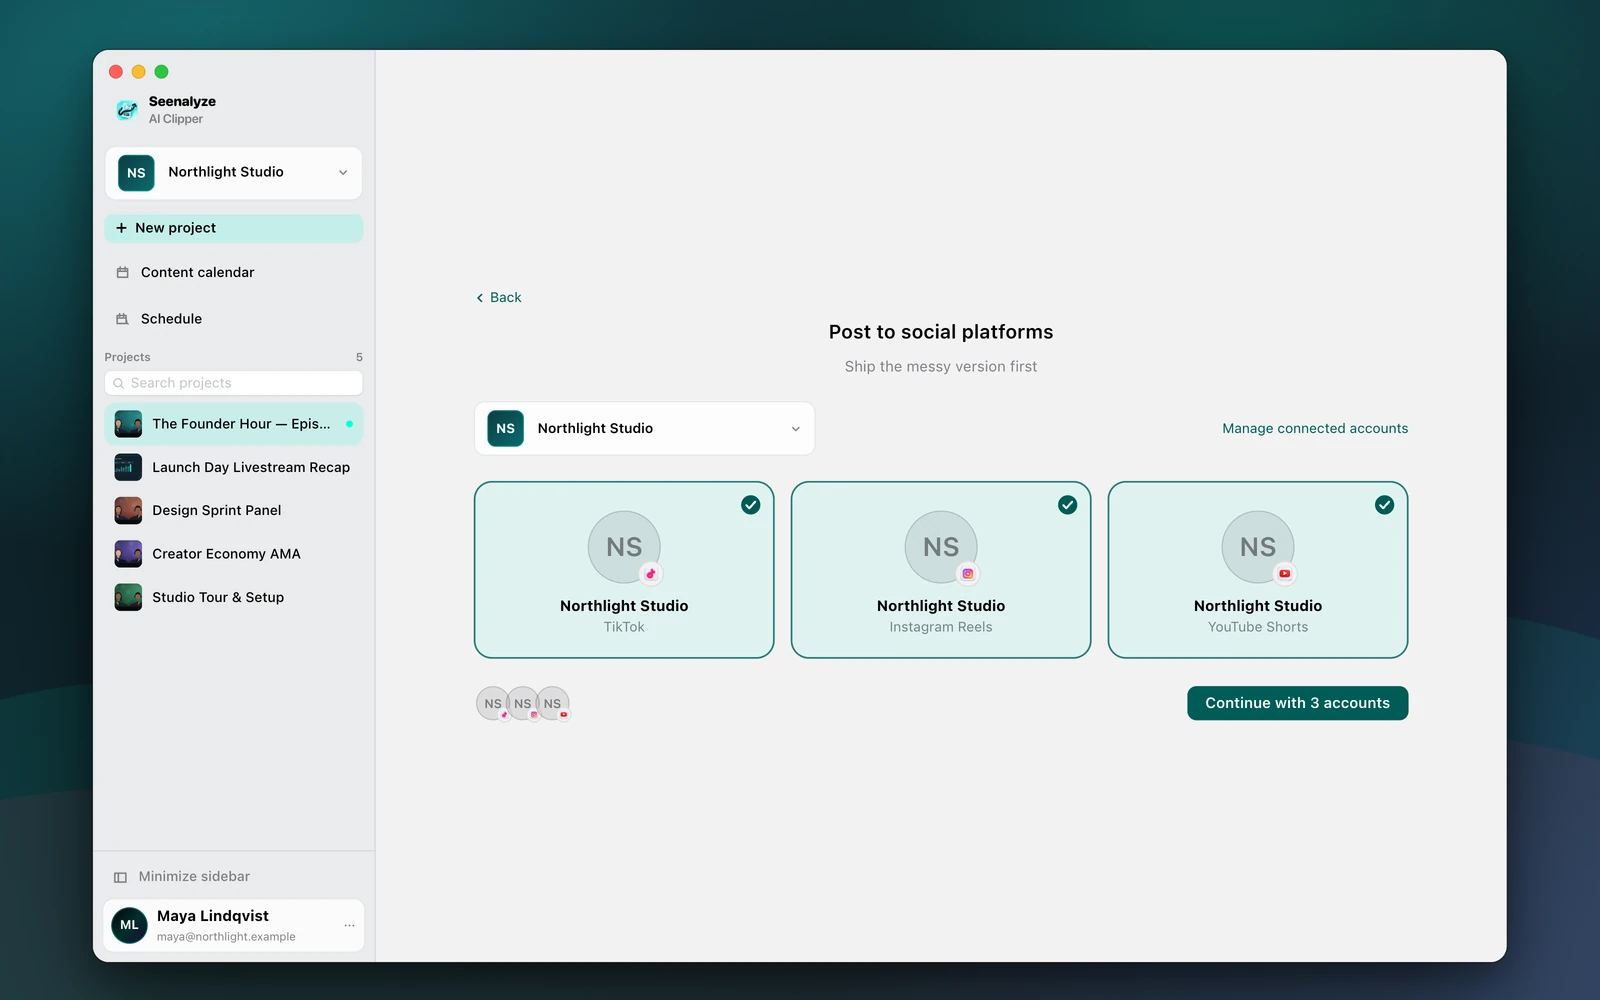1600x1000 pixels.
Task: Select the Creator Economy AMA project
Action: 233,554
